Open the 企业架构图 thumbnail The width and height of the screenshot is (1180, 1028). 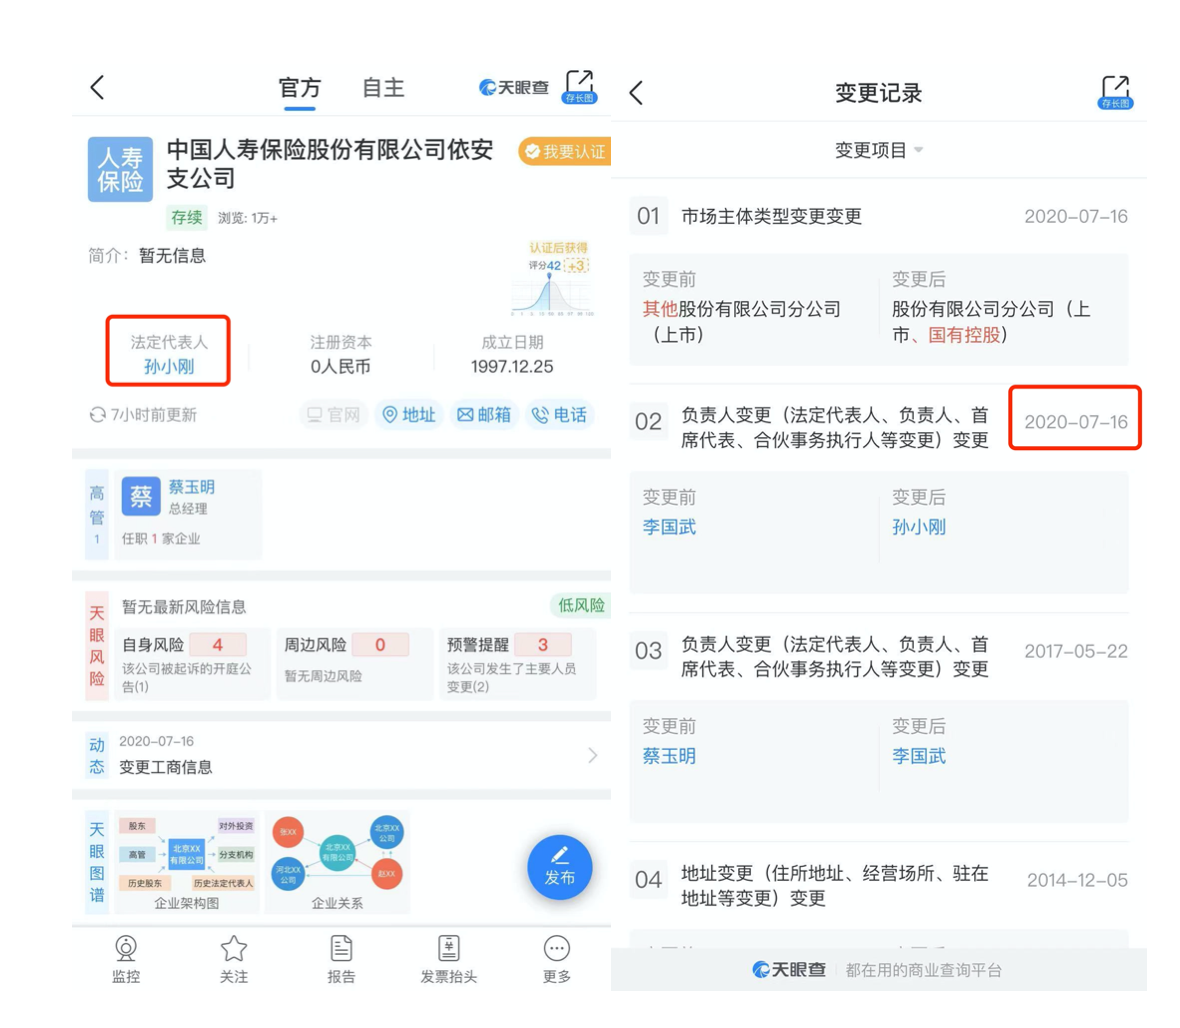pyautogui.click(x=187, y=862)
